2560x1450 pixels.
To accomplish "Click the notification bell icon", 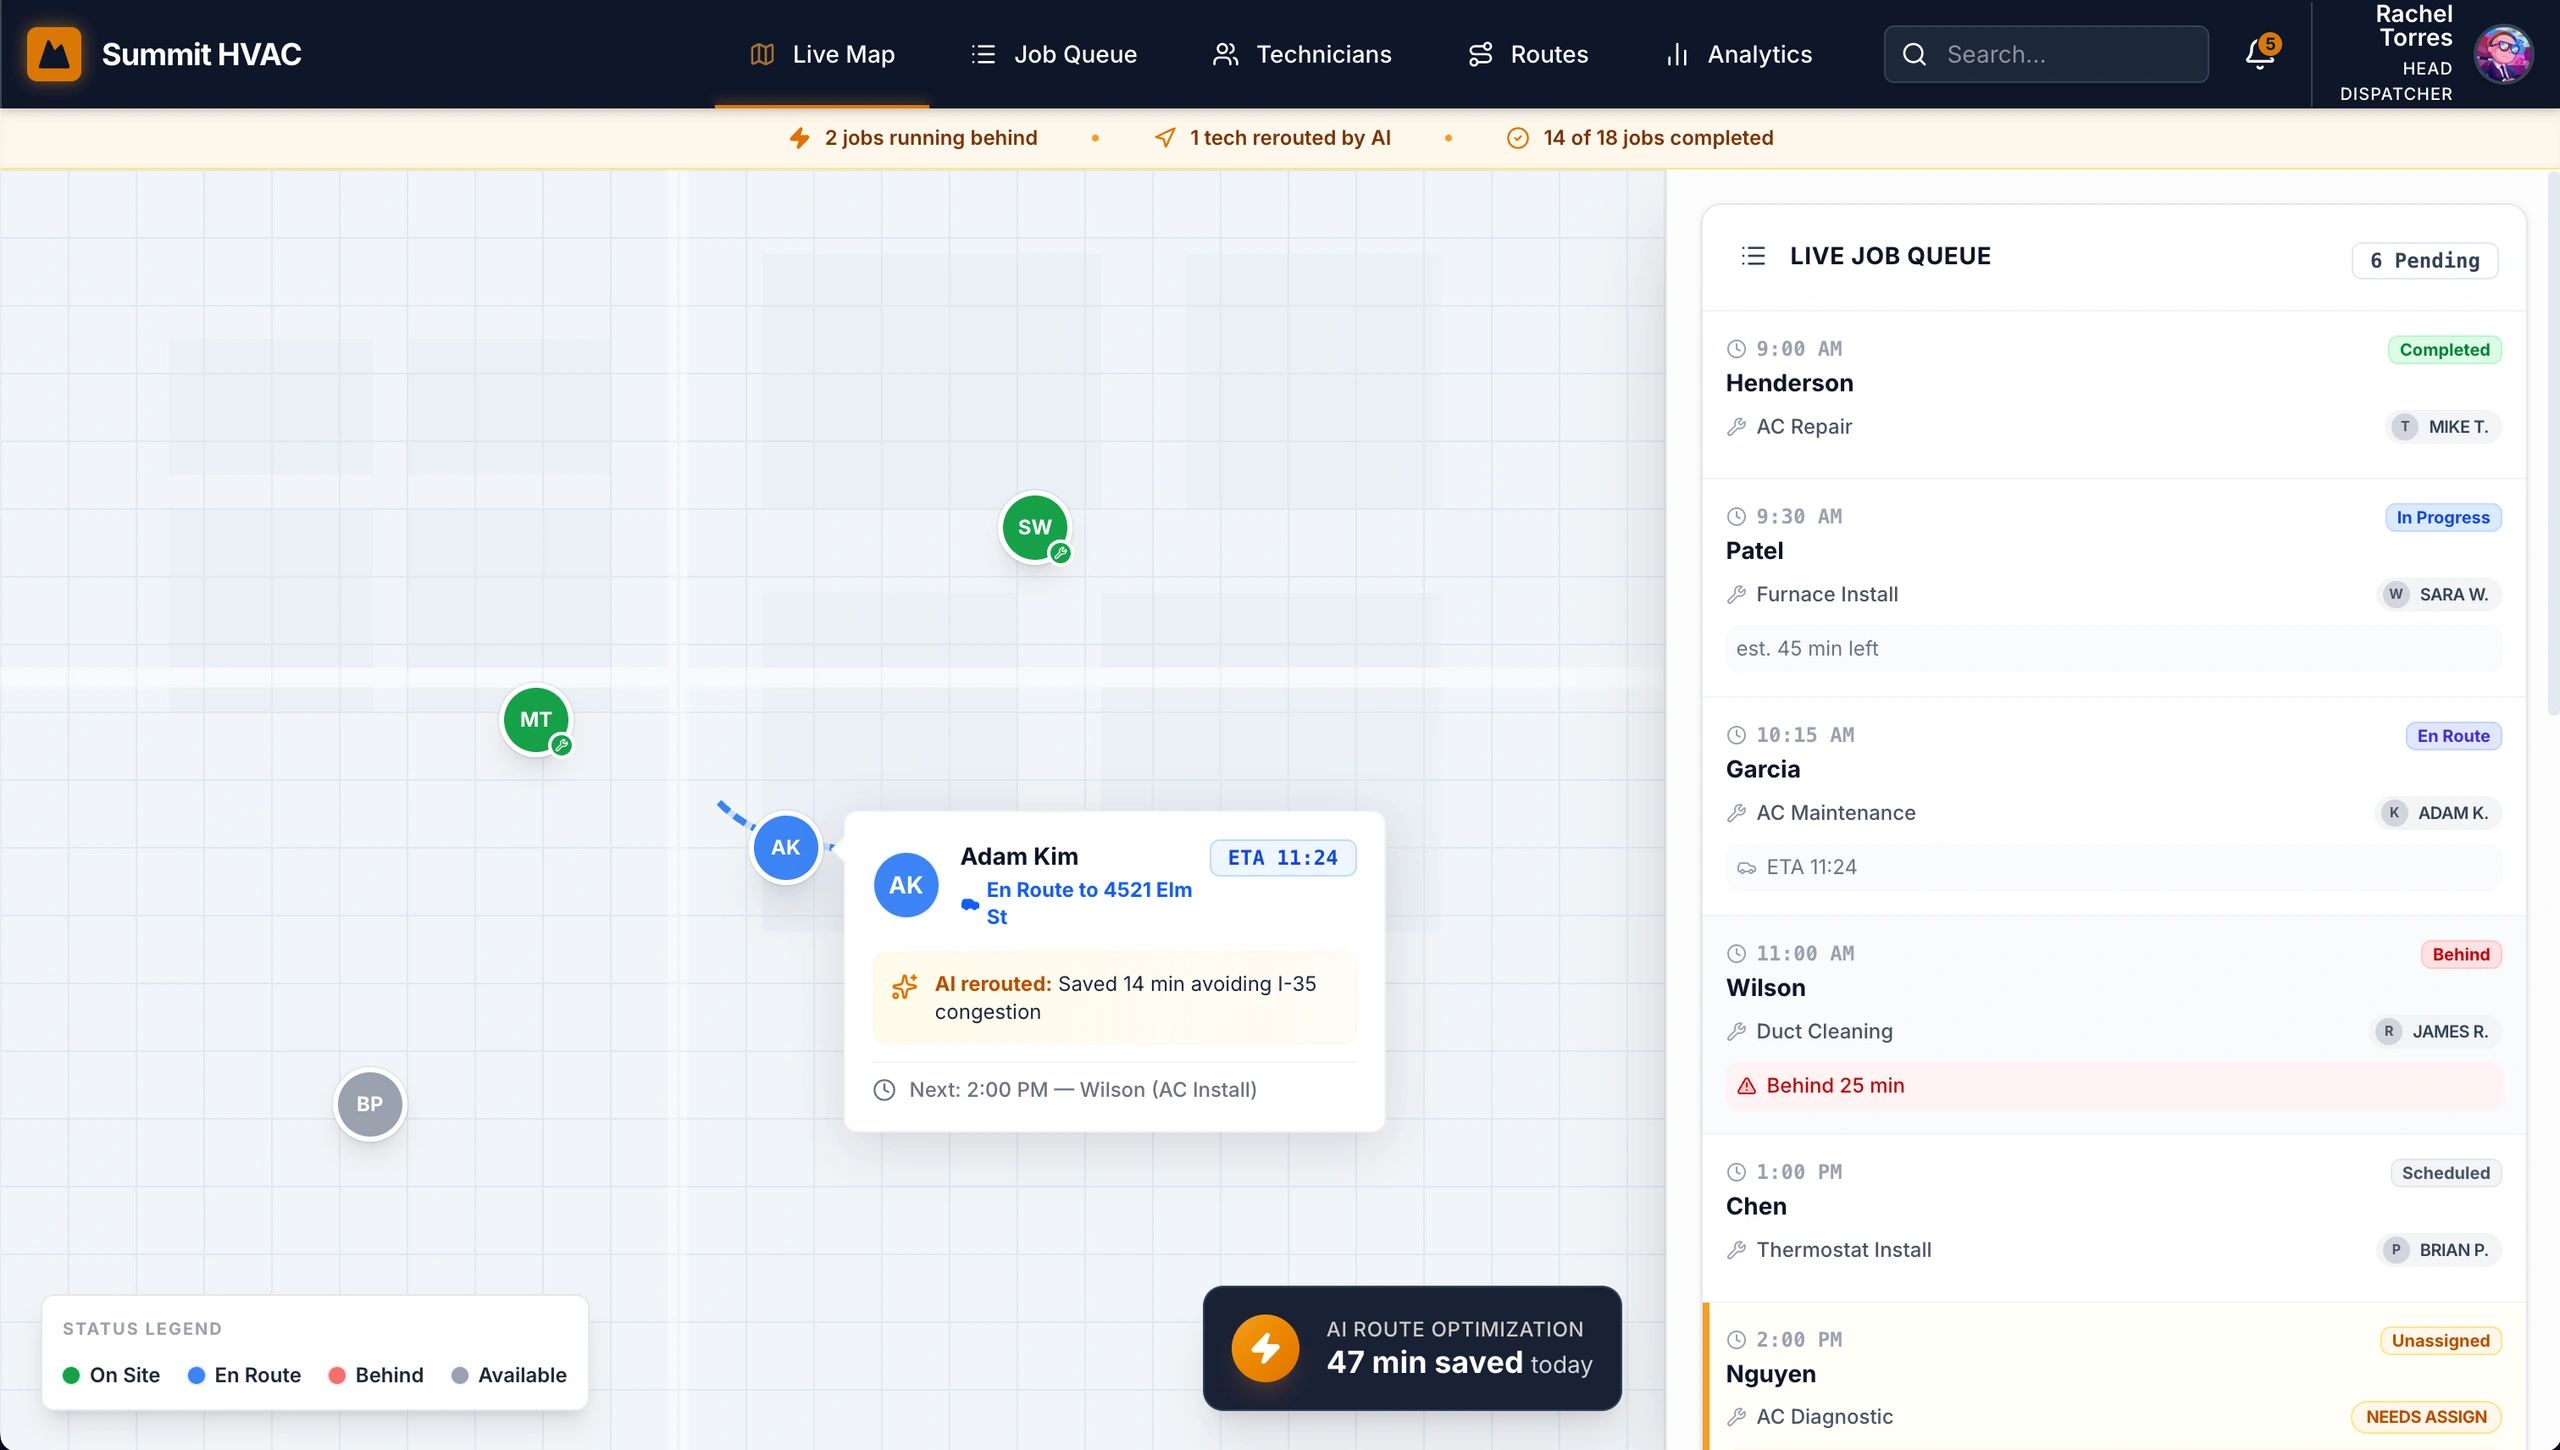I will pos(2257,54).
